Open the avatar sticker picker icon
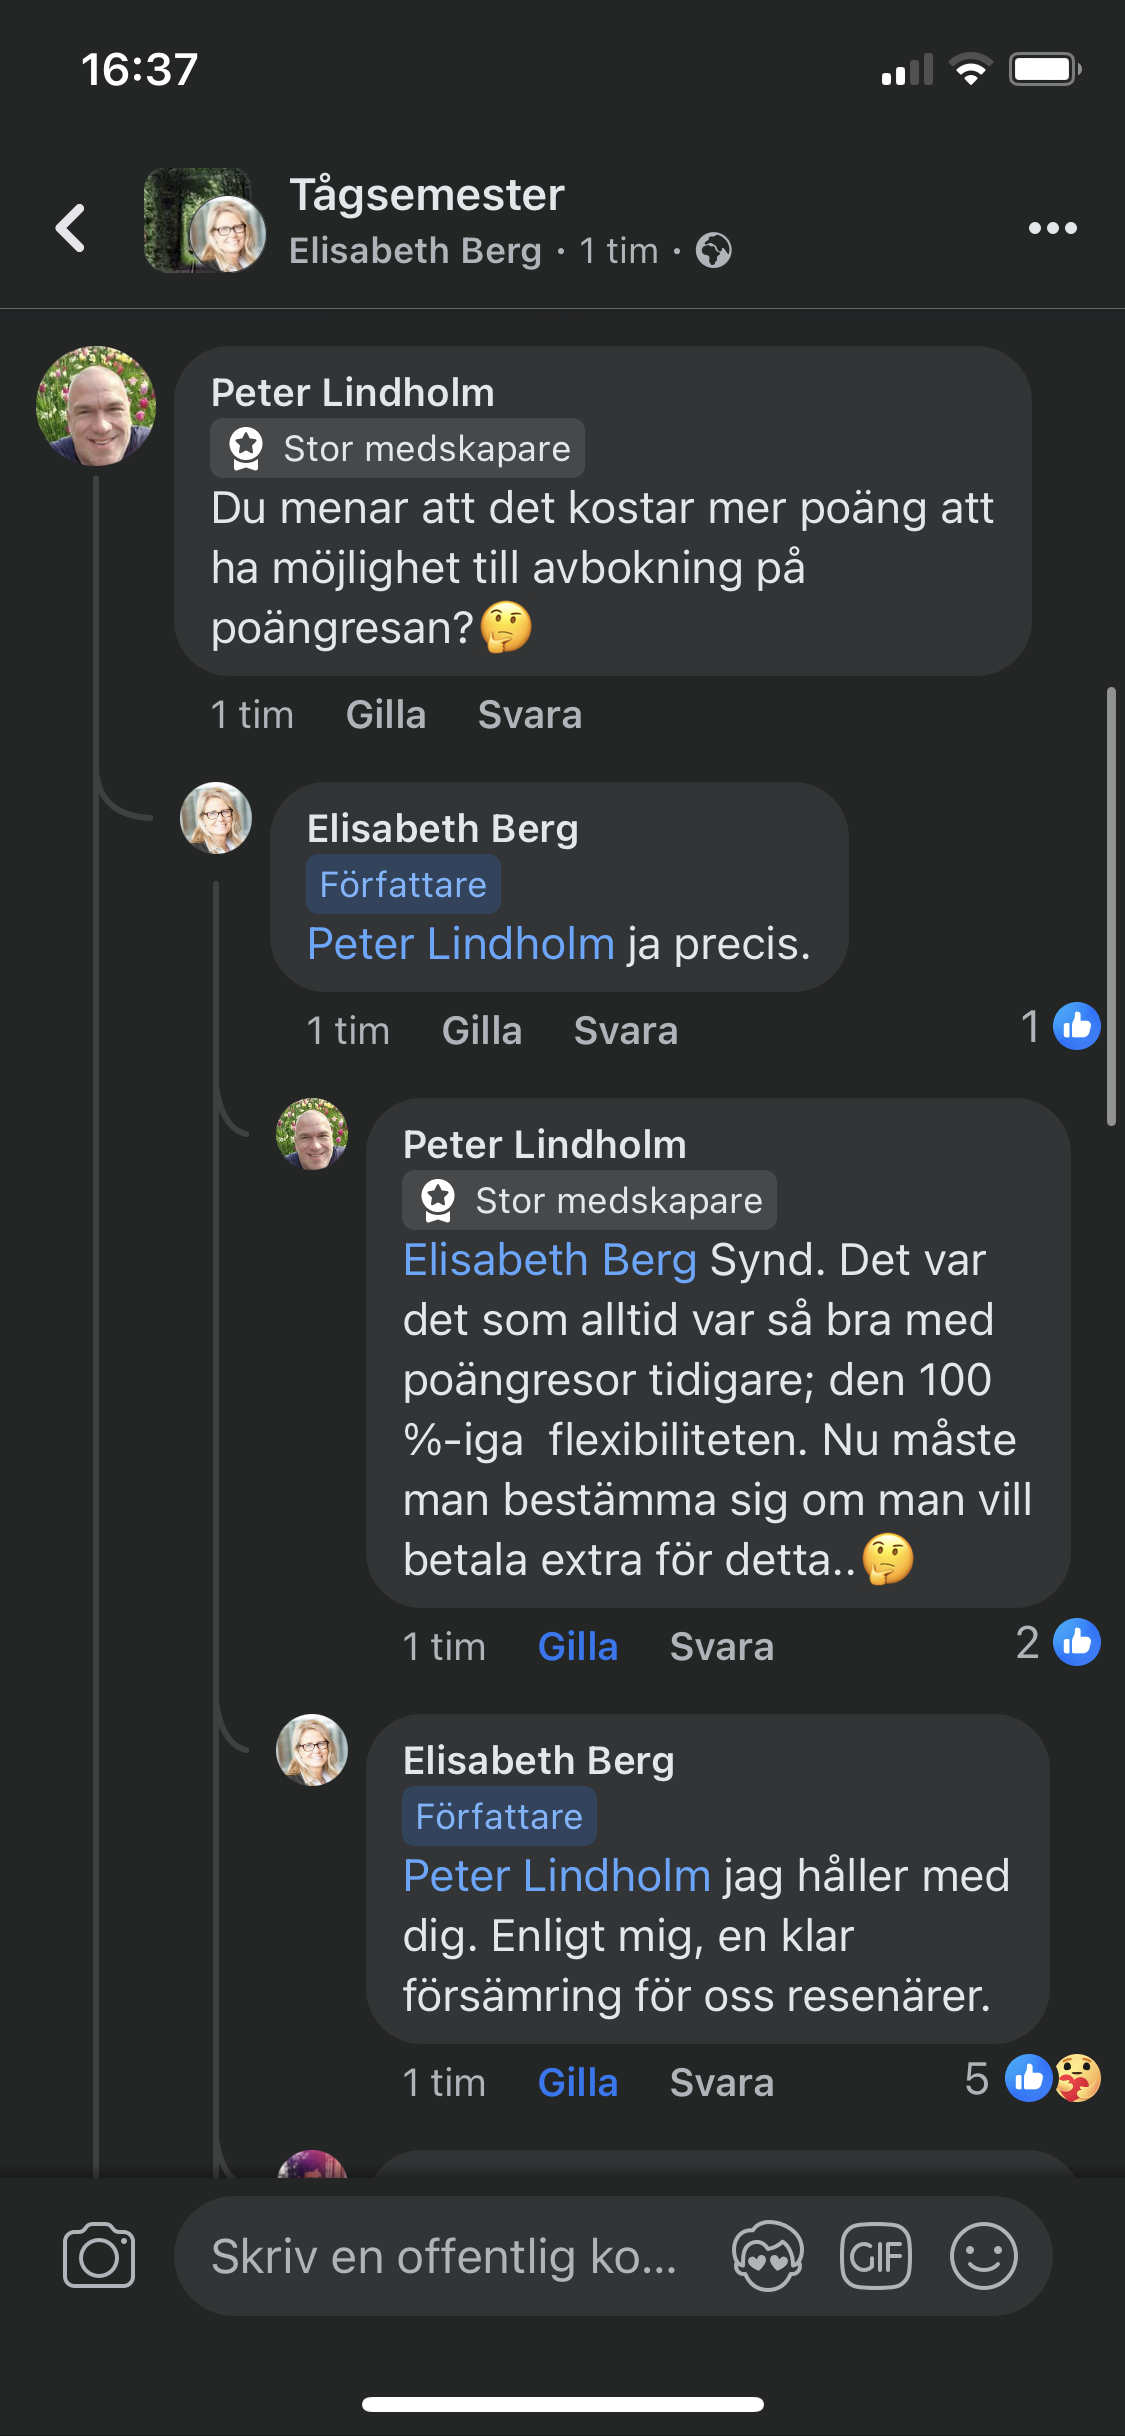 [x=768, y=2256]
